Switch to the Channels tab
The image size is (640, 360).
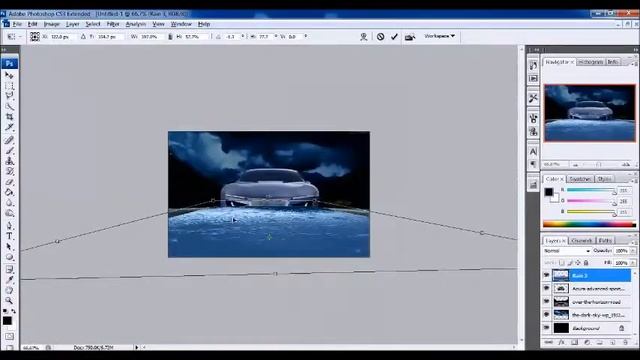pyautogui.click(x=582, y=240)
